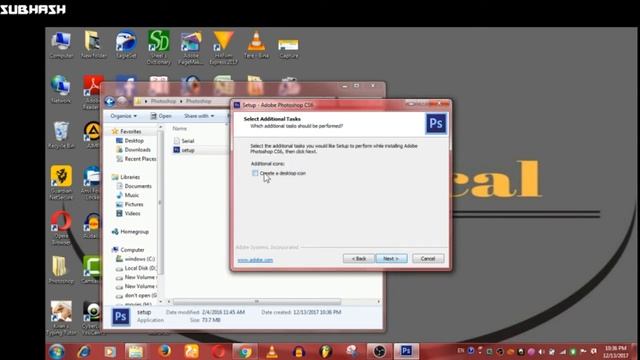Select the Adobe Reader desktop shortcut
Image resolution: width=640 pixels, height=360 pixels.
[x=92, y=92]
